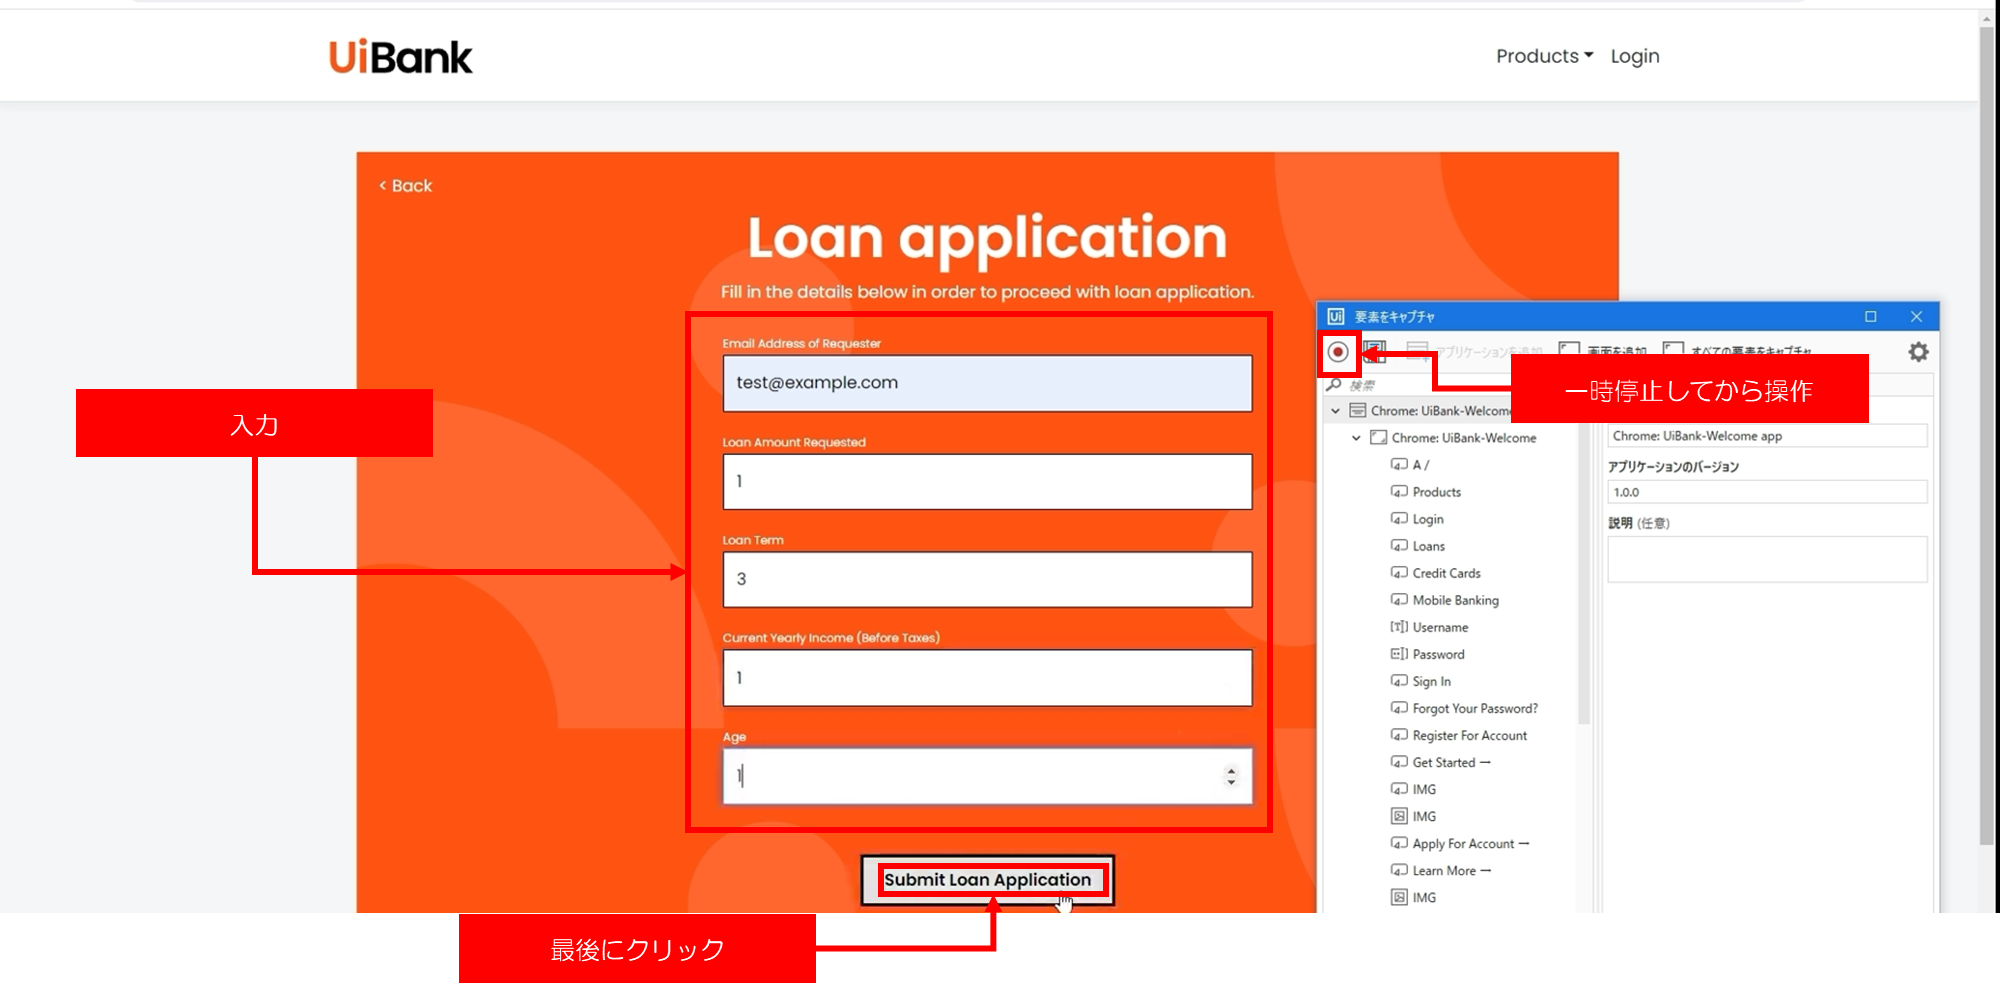Click the Loans row's element icon

pos(1399,546)
